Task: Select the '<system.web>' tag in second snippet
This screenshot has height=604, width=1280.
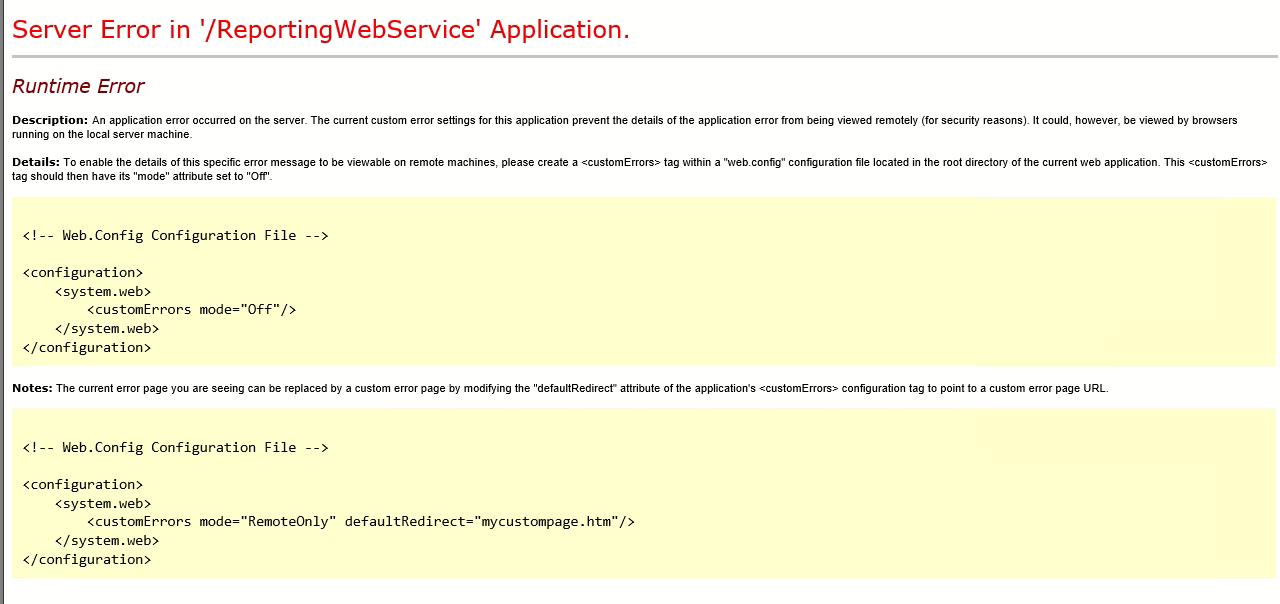Action: click(x=103, y=502)
